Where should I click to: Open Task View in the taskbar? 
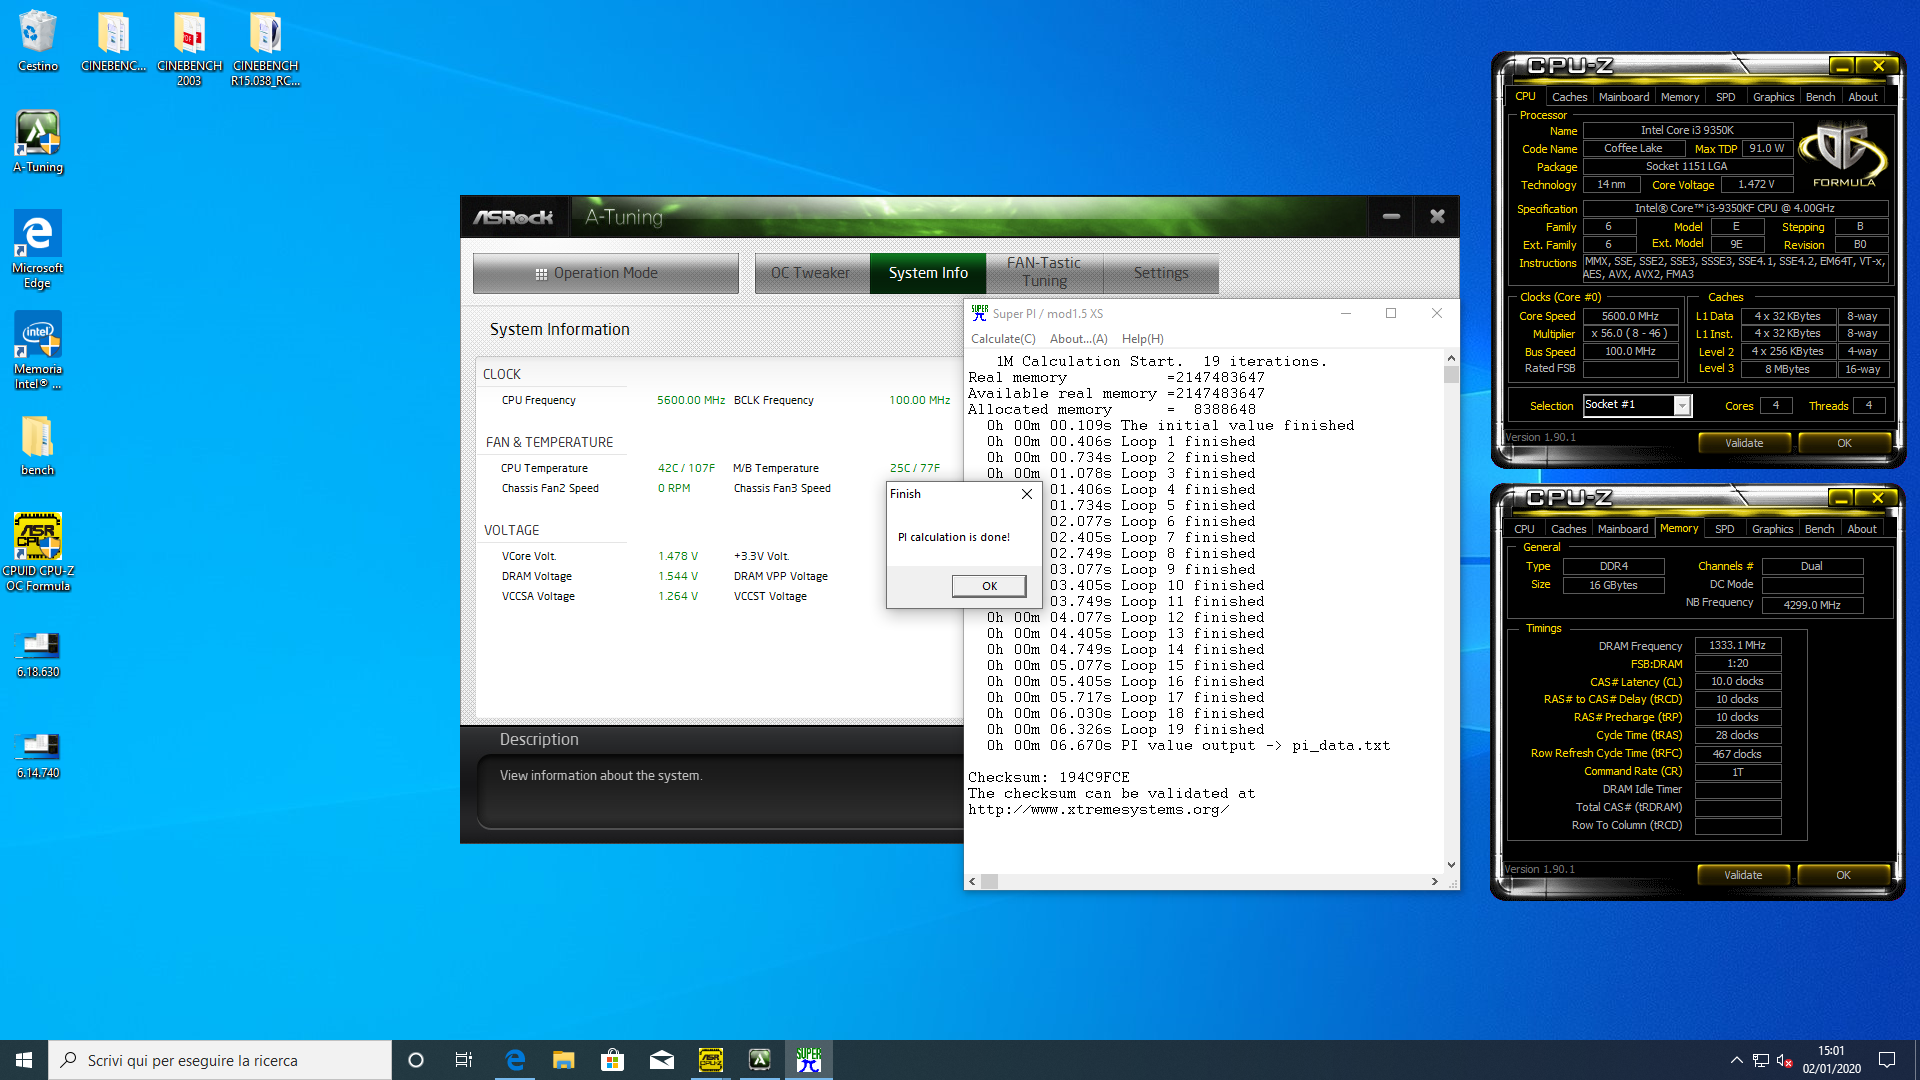point(464,1060)
